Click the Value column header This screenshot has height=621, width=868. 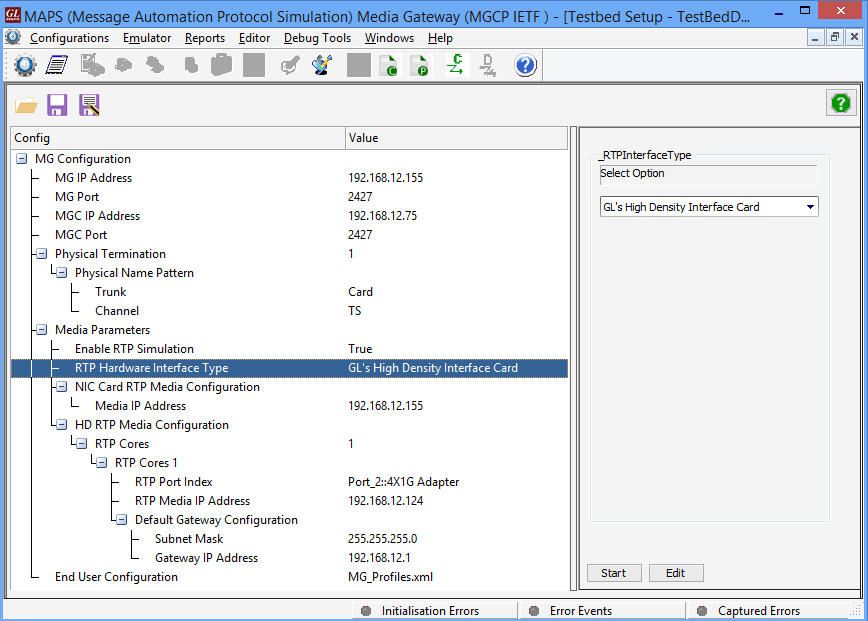457,138
